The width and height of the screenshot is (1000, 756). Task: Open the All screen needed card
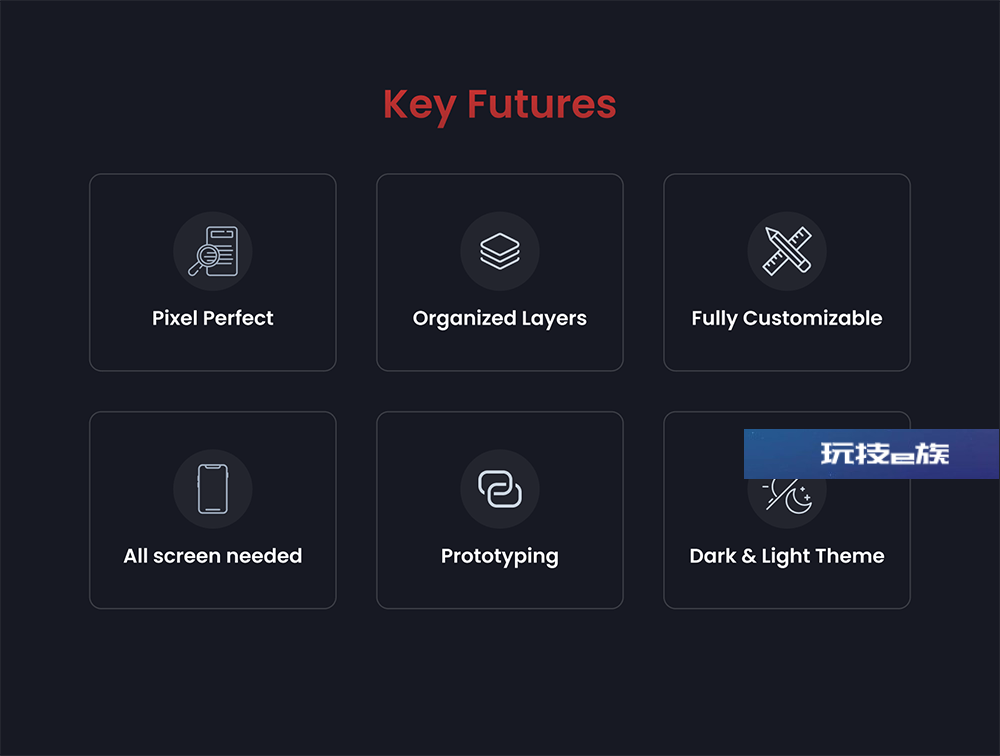(213, 510)
